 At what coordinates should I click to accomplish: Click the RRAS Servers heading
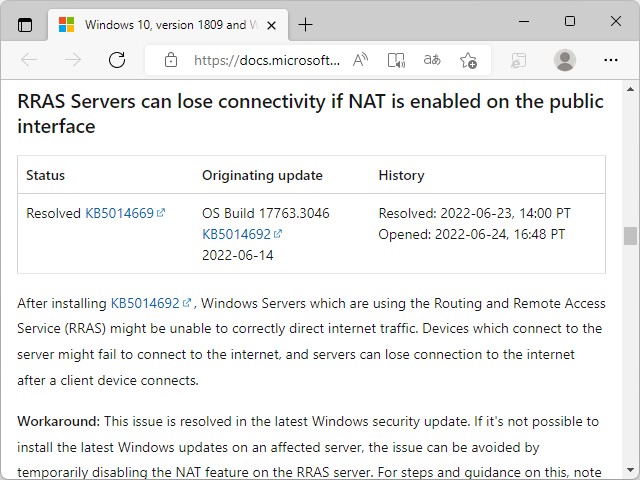tap(310, 113)
